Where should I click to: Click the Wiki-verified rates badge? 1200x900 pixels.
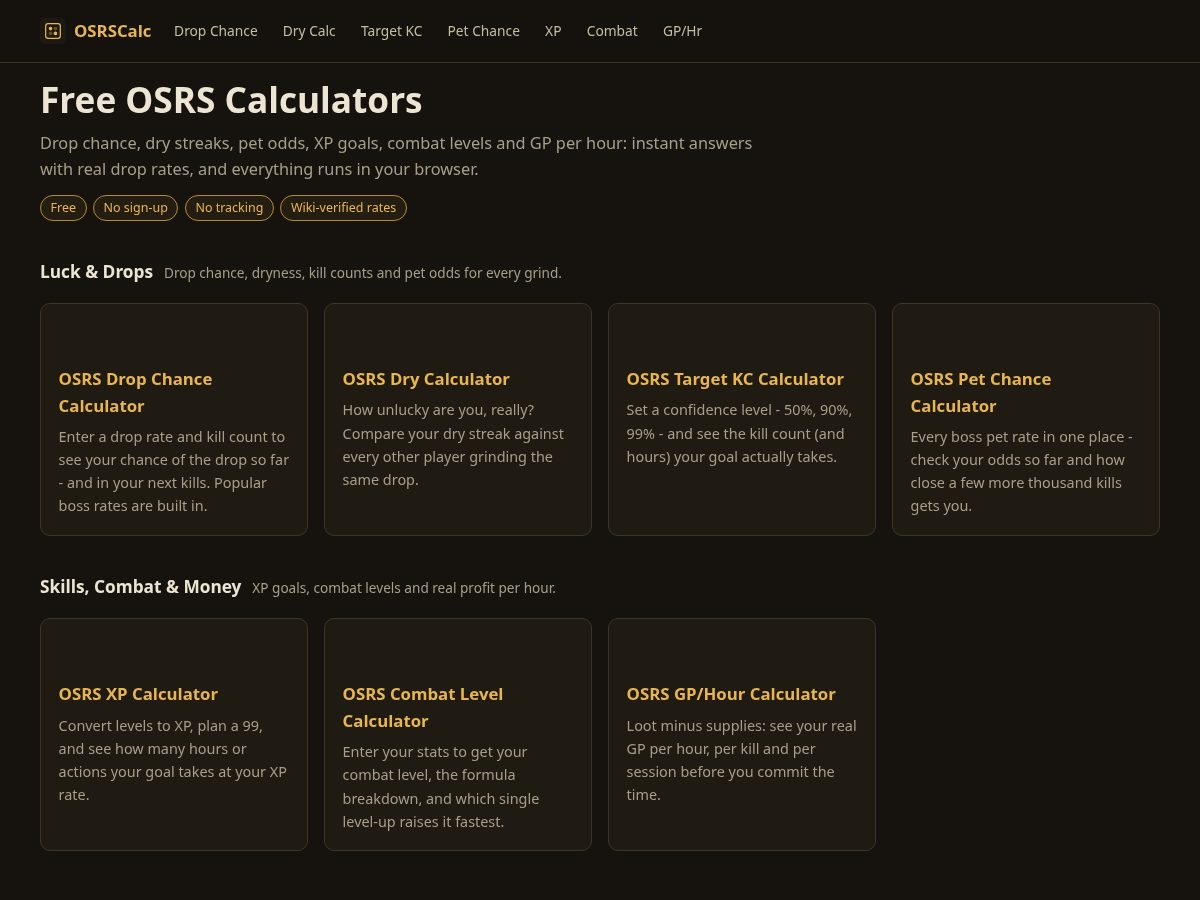point(343,208)
